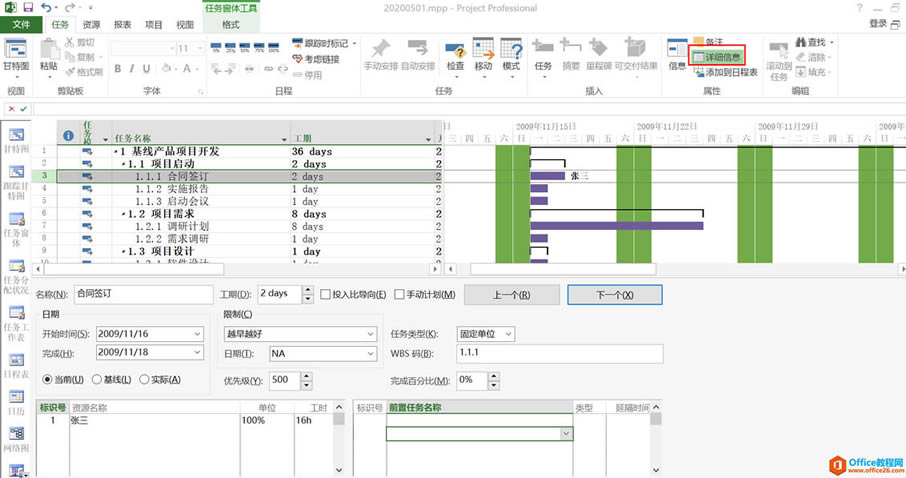Open the 文件 menu tab

click(x=21, y=23)
